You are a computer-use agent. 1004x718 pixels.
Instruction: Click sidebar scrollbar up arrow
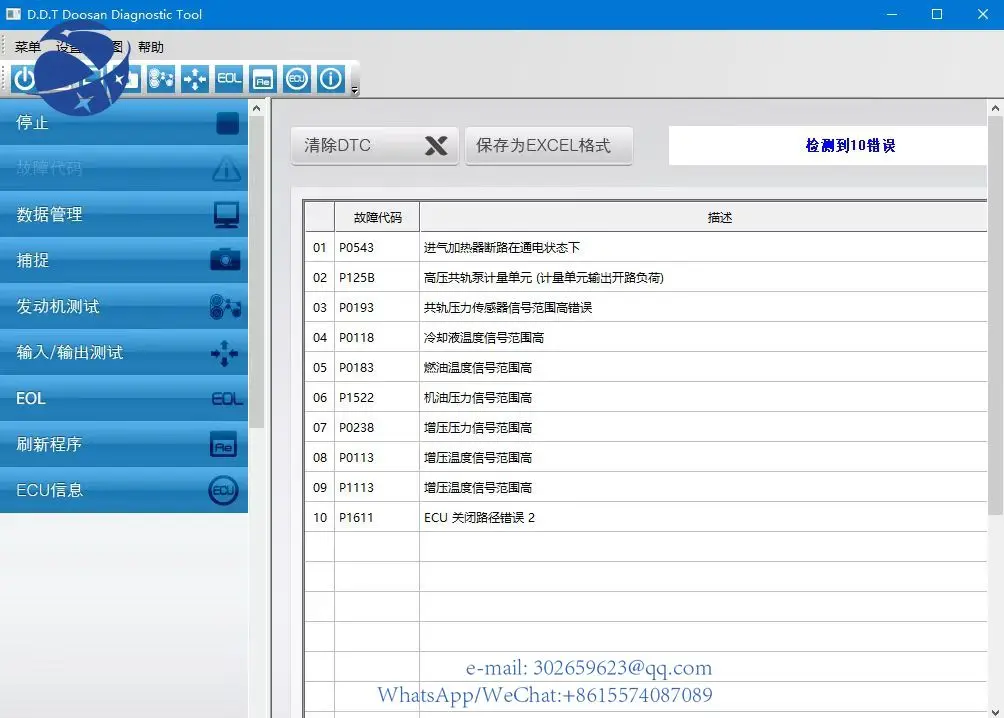tap(256, 108)
